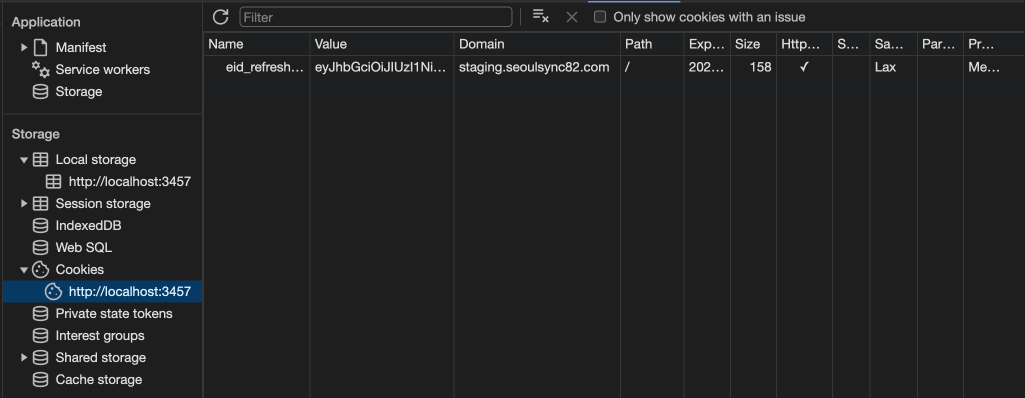The height and width of the screenshot is (398, 1025).
Task: Refresh the cookies table
Action: coord(221,17)
